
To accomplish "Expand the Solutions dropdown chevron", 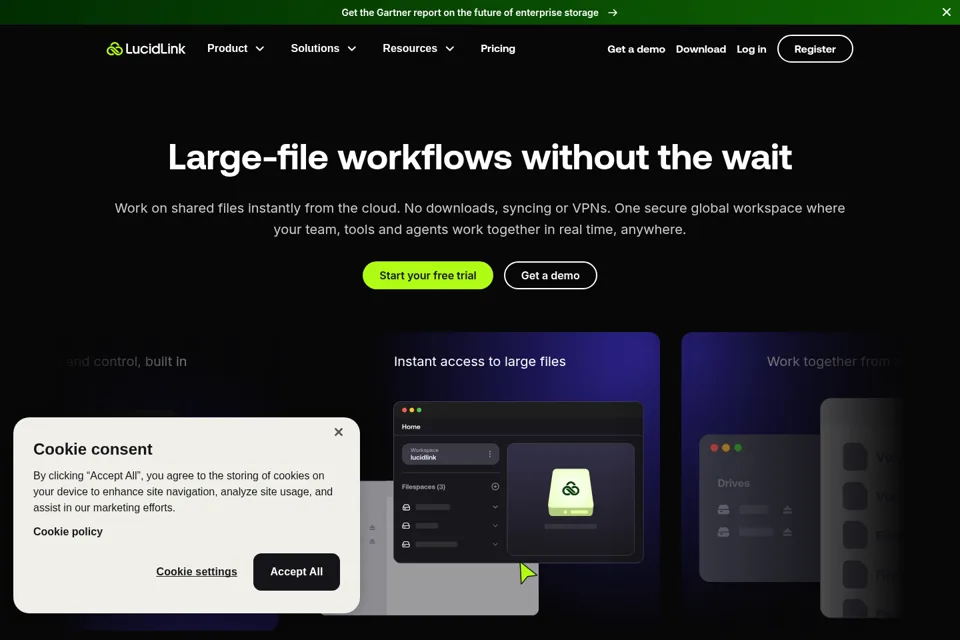I will (352, 49).
